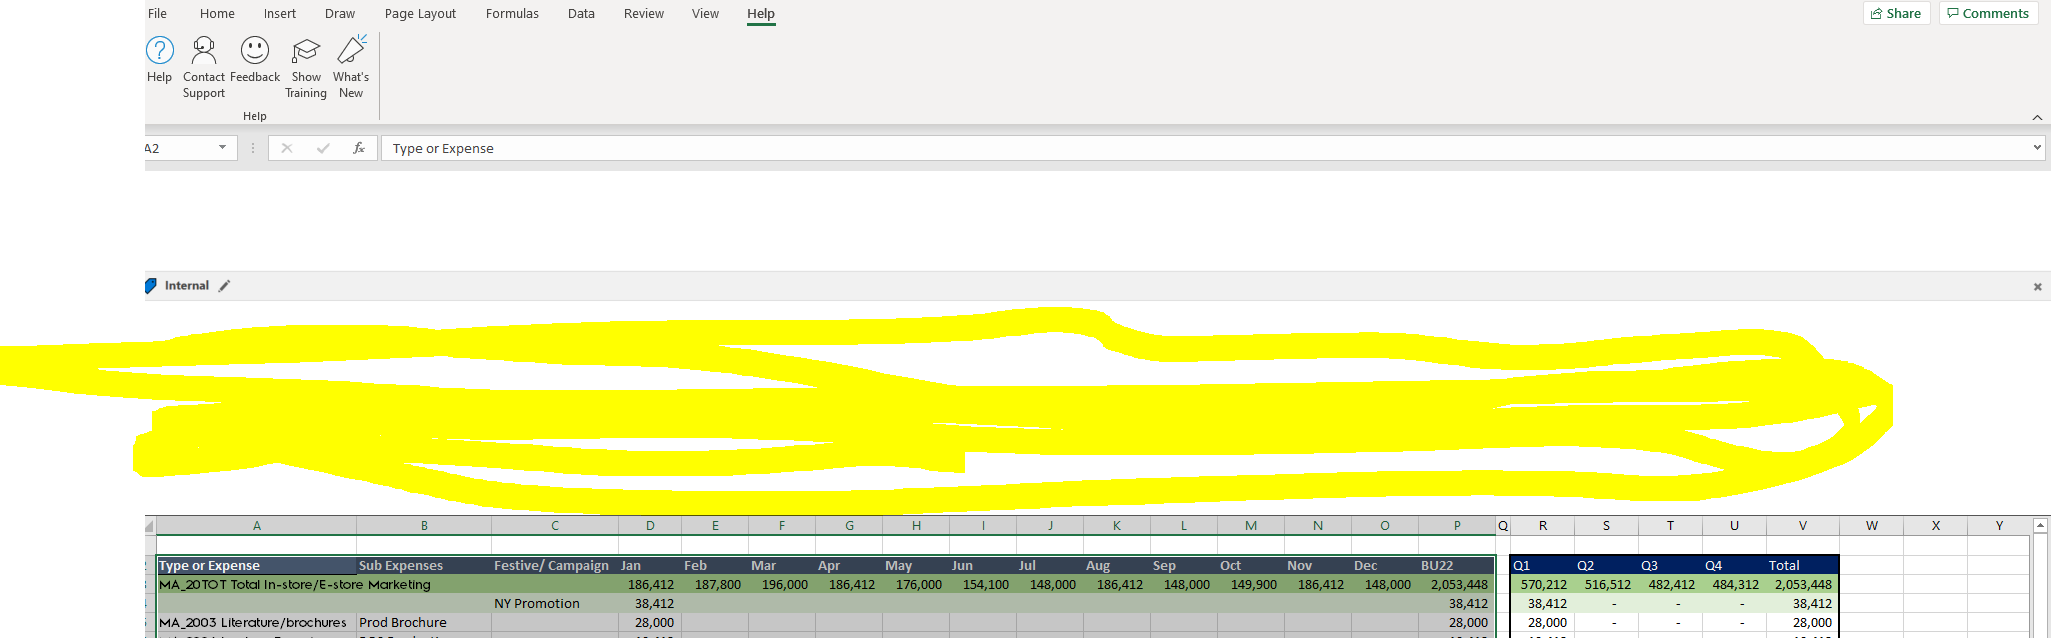The height and width of the screenshot is (638, 2051).
Task: Open the File tab
Action: click(x=158, y=13)
